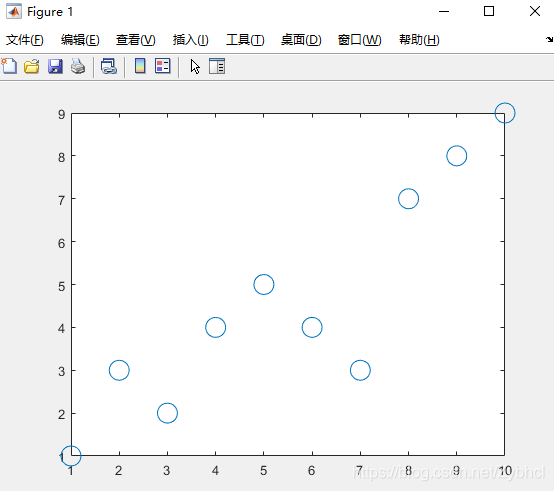Click the x-axis tick label 2
The image size is (554, 491).
(x=119, y=471)
